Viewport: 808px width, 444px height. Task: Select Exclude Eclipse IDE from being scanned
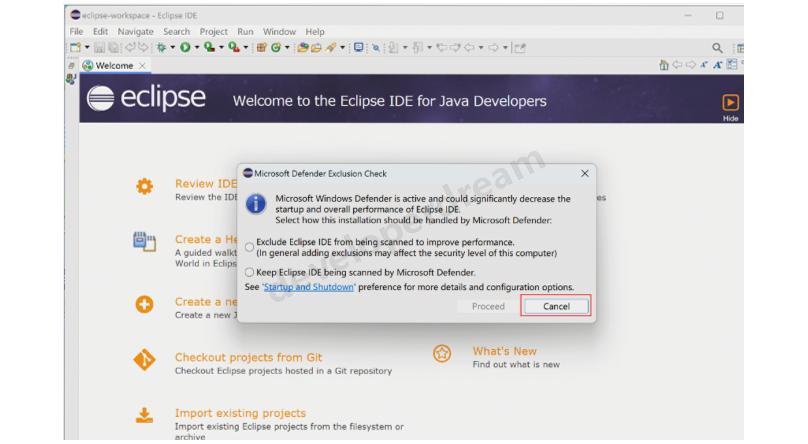(x=249, y=247)
